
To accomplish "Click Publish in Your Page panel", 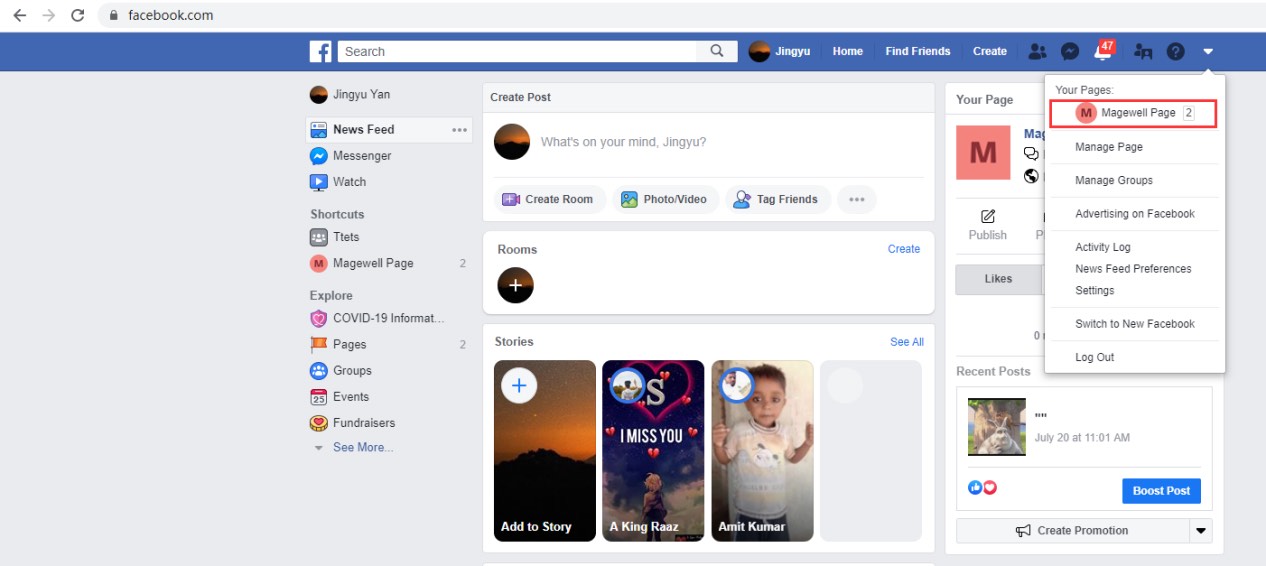I will (x=988, y=225).
